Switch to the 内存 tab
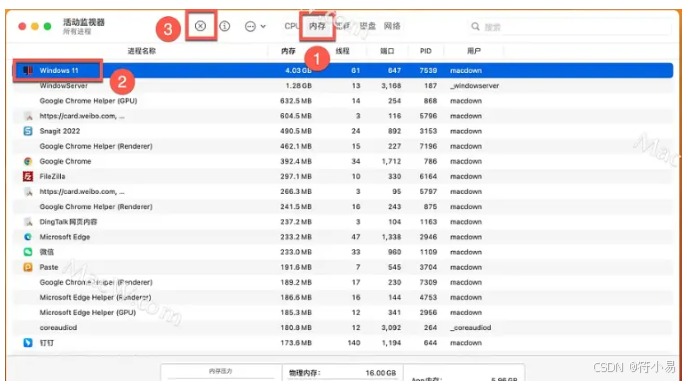Screen dimensions: 684x381 [317, 26]
